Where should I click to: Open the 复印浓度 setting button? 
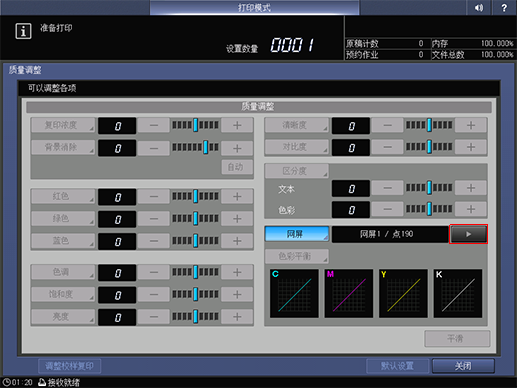tap(63, 125)
